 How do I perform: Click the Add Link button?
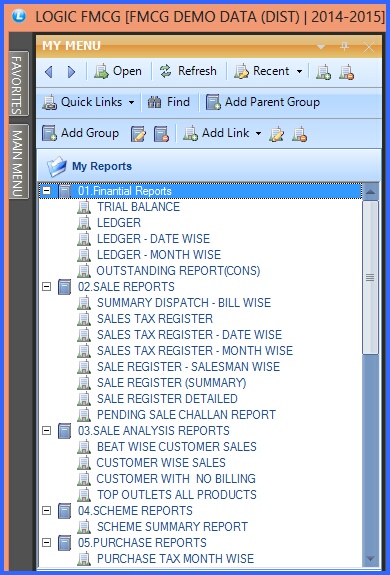tap(216, 133)
